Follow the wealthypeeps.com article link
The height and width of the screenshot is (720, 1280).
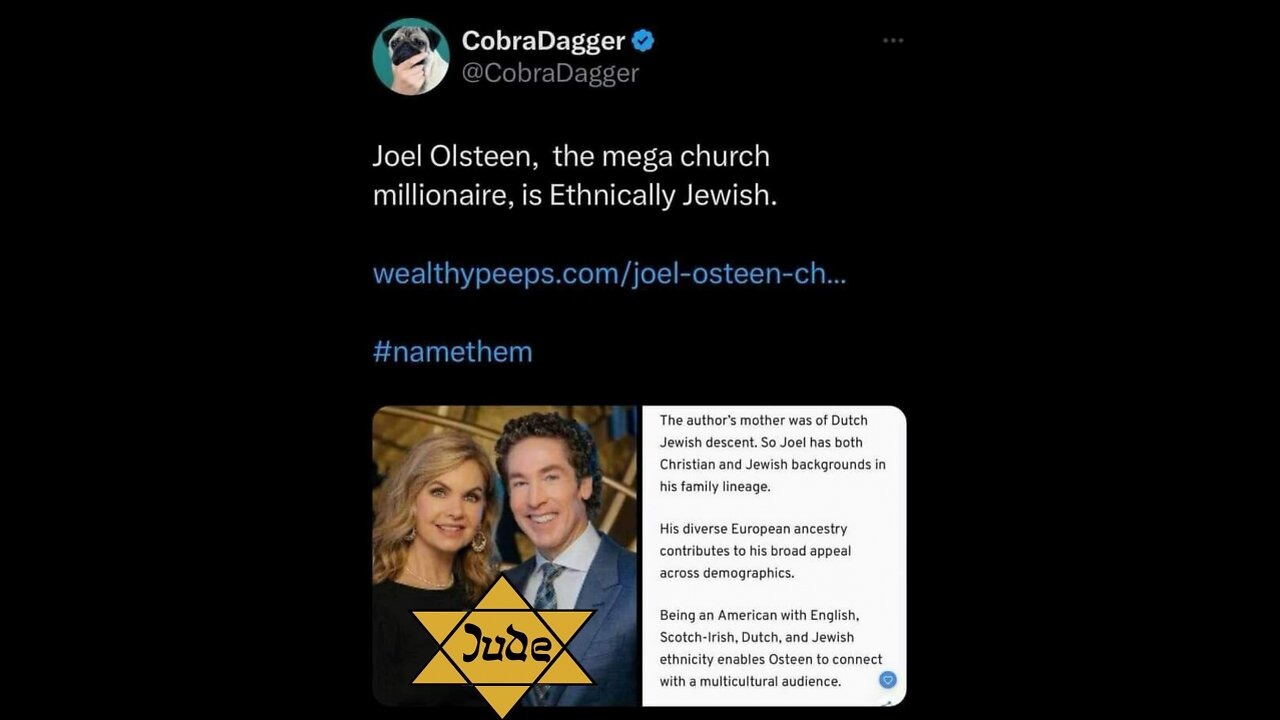tap(609, 273)
